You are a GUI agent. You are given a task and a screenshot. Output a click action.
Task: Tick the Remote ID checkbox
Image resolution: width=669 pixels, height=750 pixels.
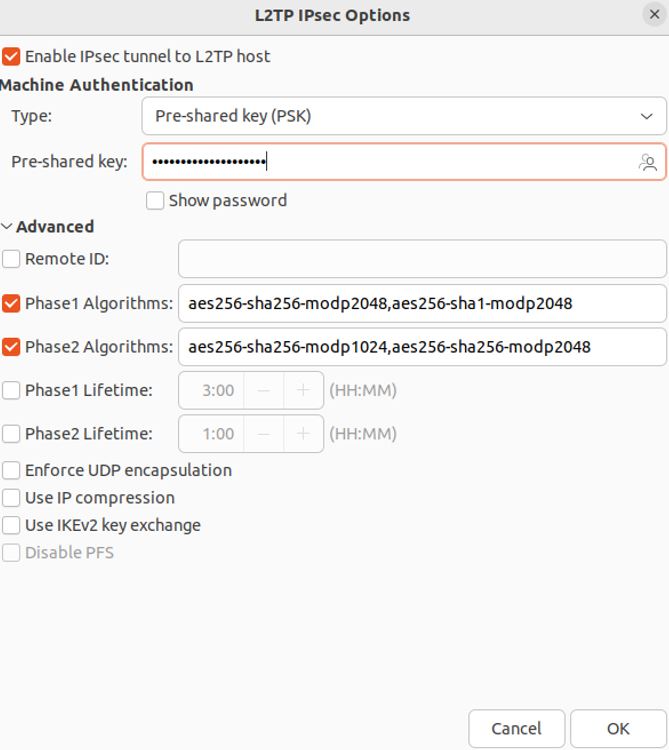(x=12, y=259)
